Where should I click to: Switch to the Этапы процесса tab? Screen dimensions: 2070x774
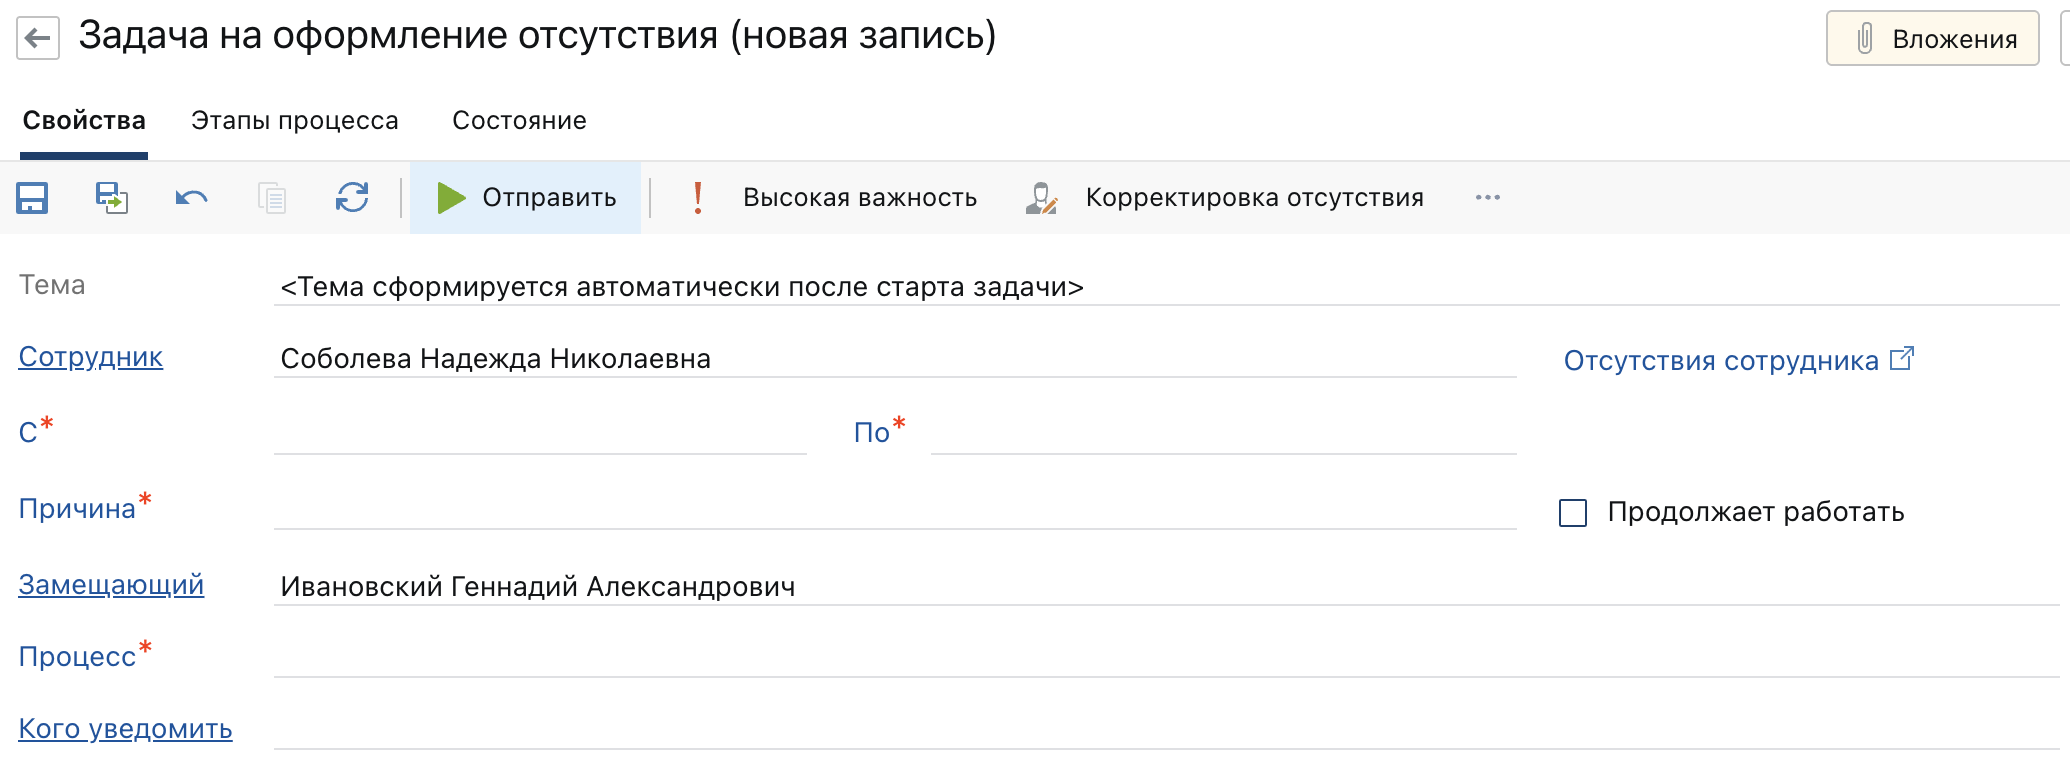coord(295,121)
